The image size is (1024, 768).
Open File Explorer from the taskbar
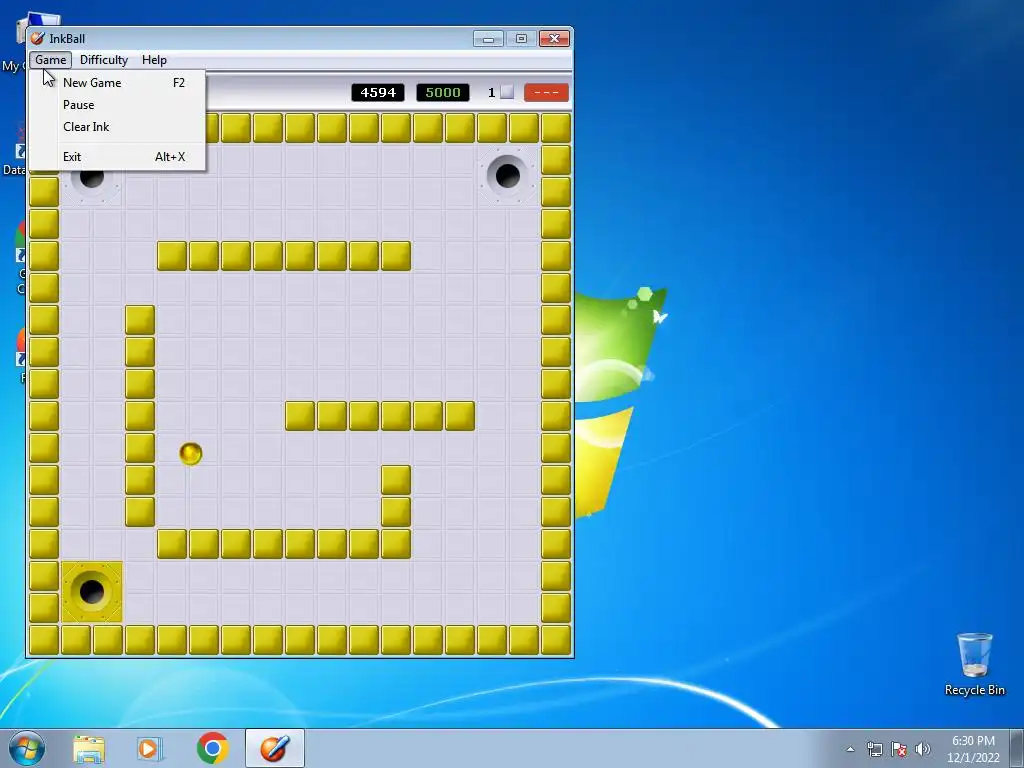pos(89,748)
